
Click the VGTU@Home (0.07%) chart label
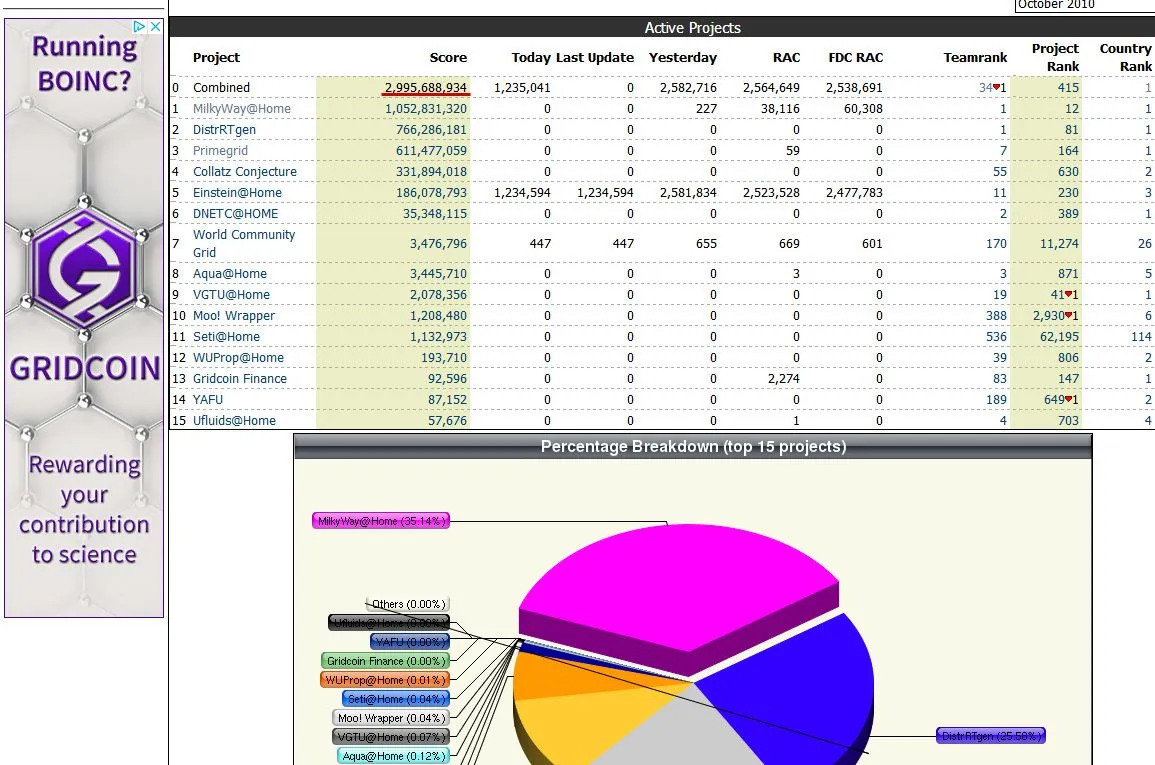[391, 737]
